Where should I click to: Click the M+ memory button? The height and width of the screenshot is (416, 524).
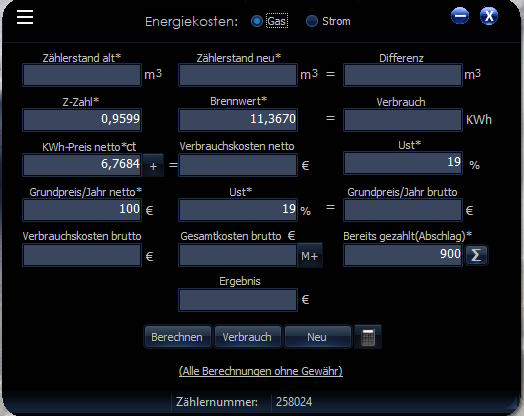pyautogui.click(x=309, y=256)
